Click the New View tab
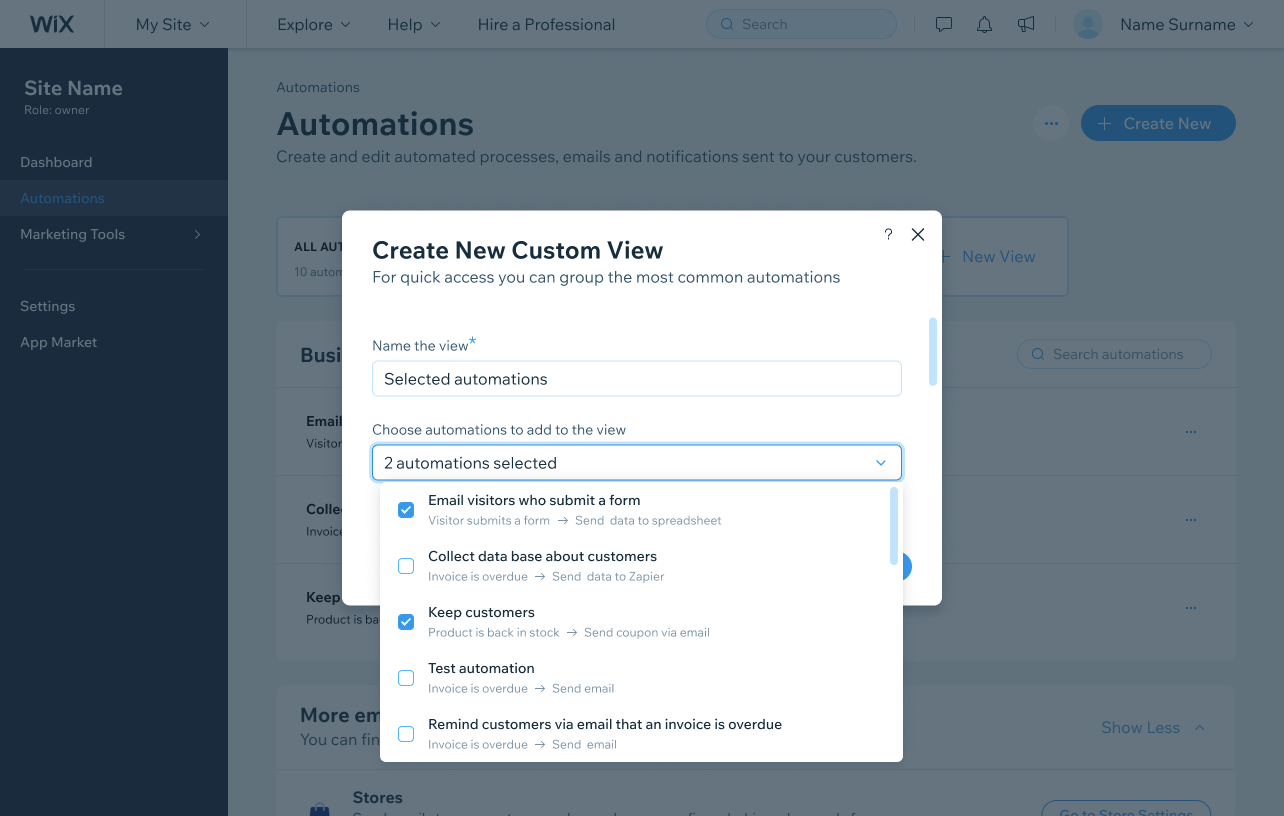The image size is (1284, 816). pyautogui.click(x=987, y=257)
